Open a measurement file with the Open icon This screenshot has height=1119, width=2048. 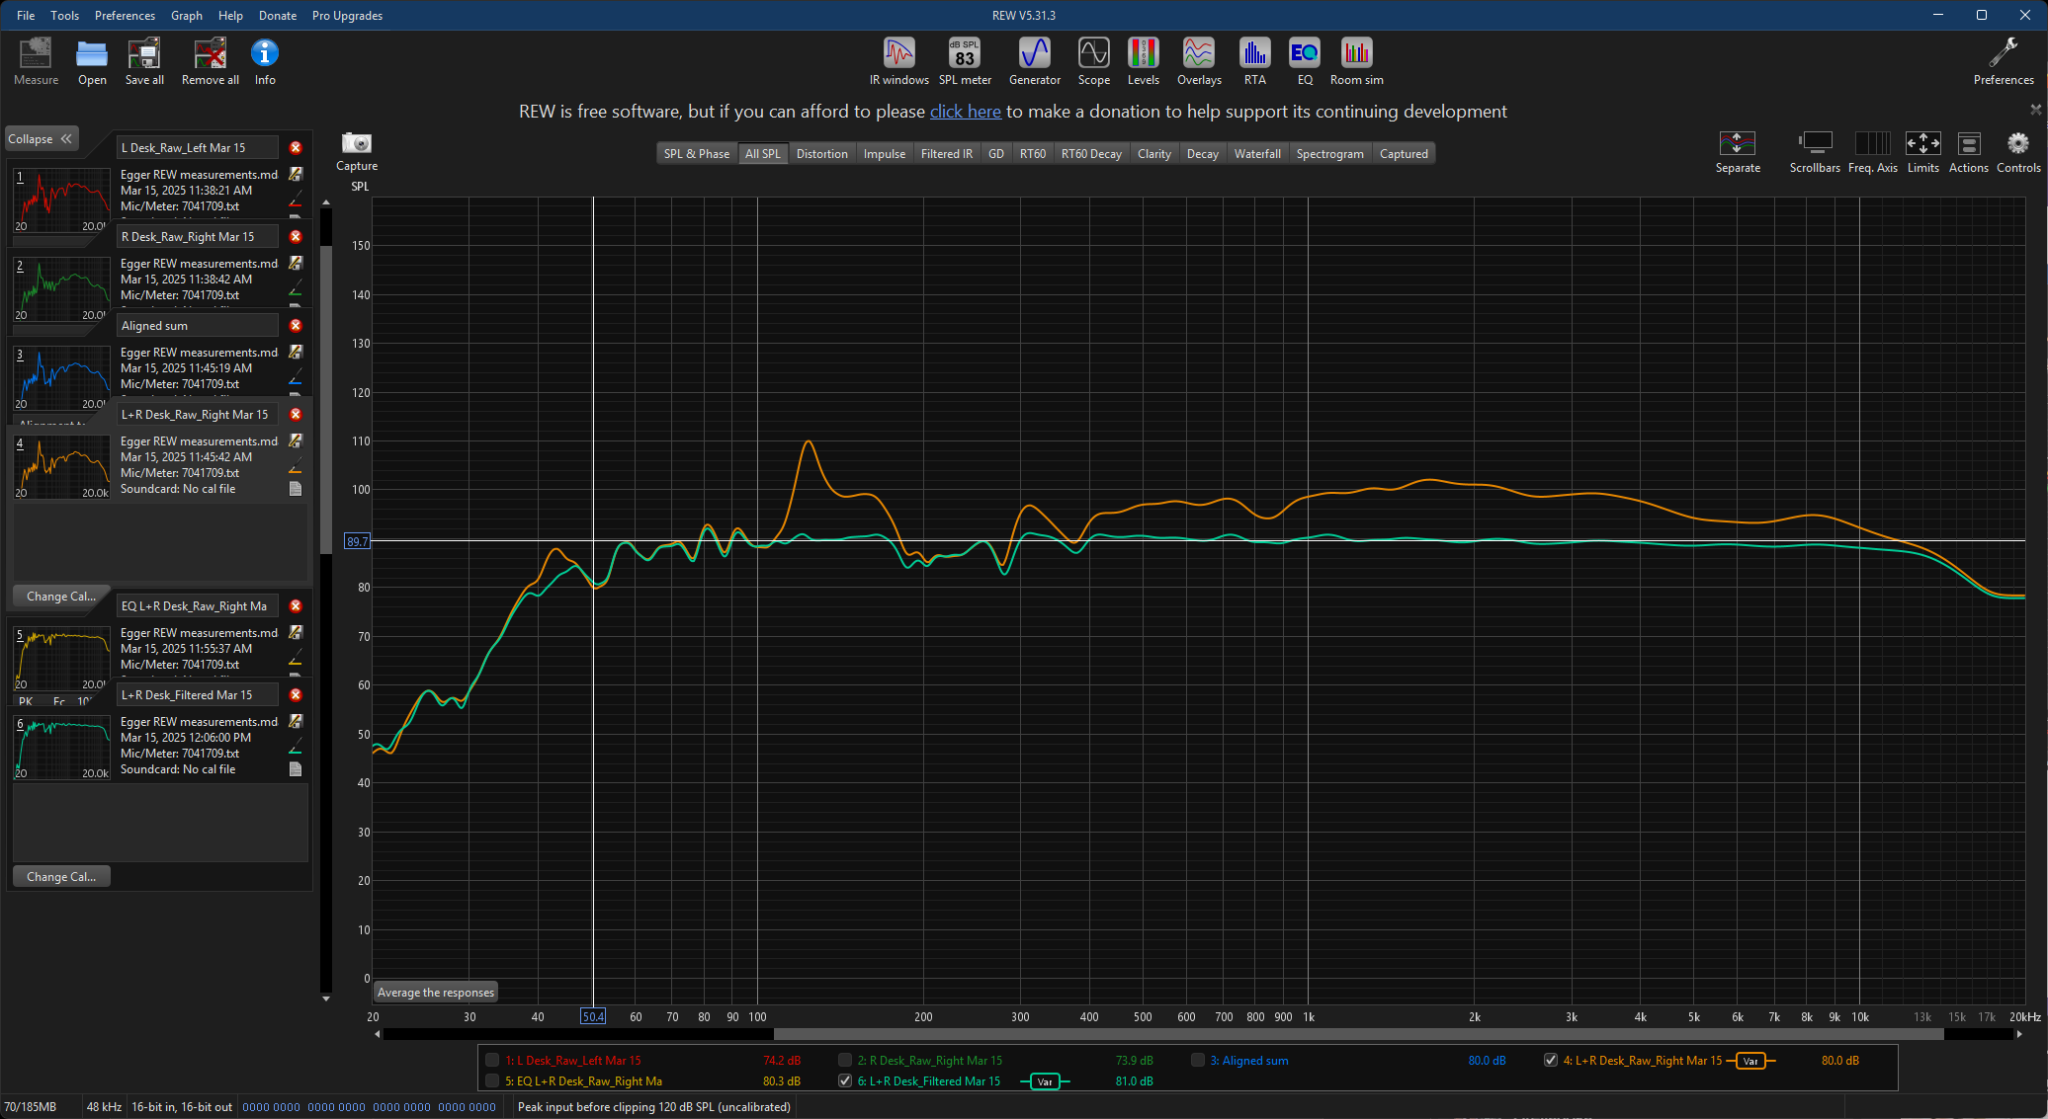pyautogui.click(x=92, y=61)
